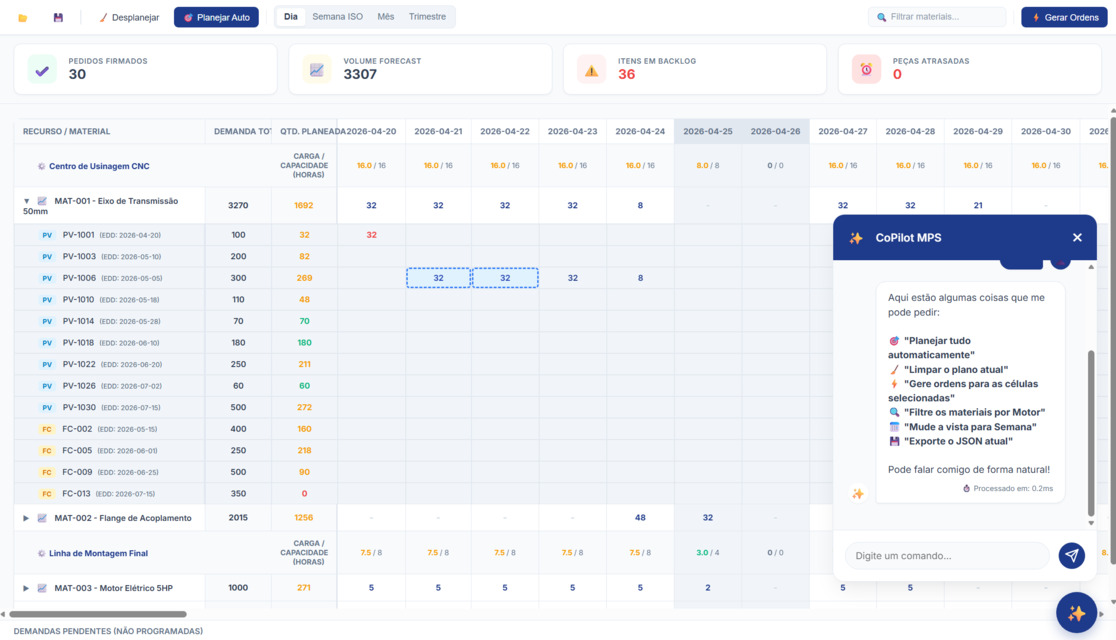Image resolution: width=1116 pixels, height=640 pixels.
Task: Send the CoPilot command with paper-plane icon
Action: [x=1071, y=555]
